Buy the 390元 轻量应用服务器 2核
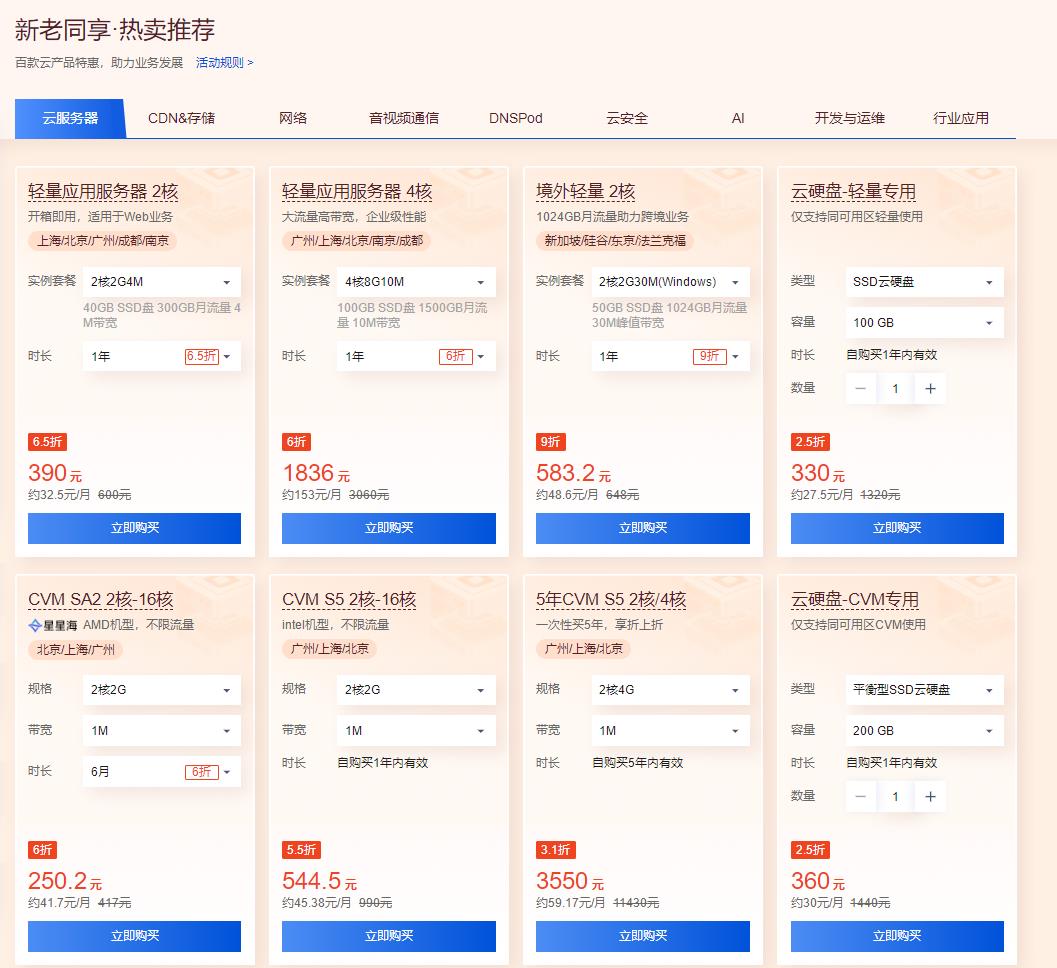 (x=134, y=528)
